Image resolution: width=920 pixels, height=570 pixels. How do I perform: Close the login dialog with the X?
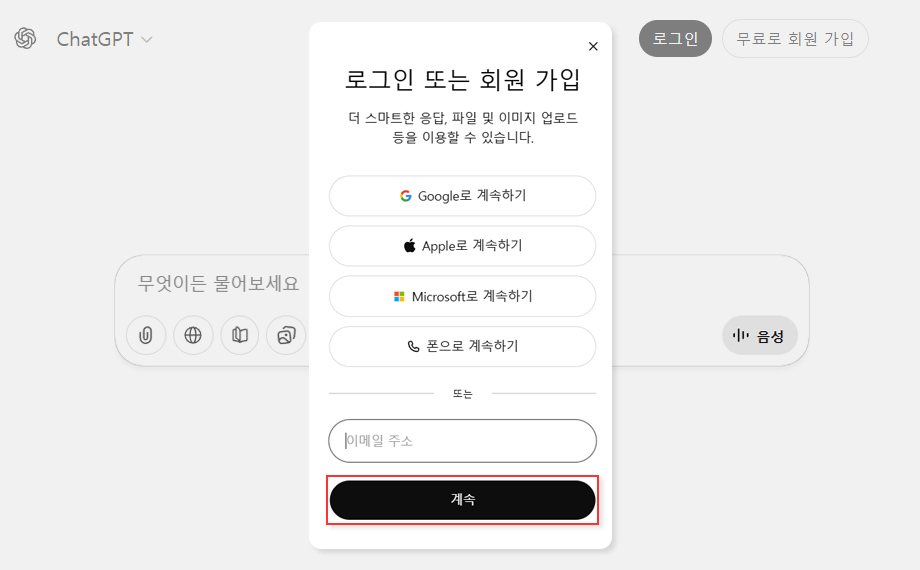click(x=593, y=46)
